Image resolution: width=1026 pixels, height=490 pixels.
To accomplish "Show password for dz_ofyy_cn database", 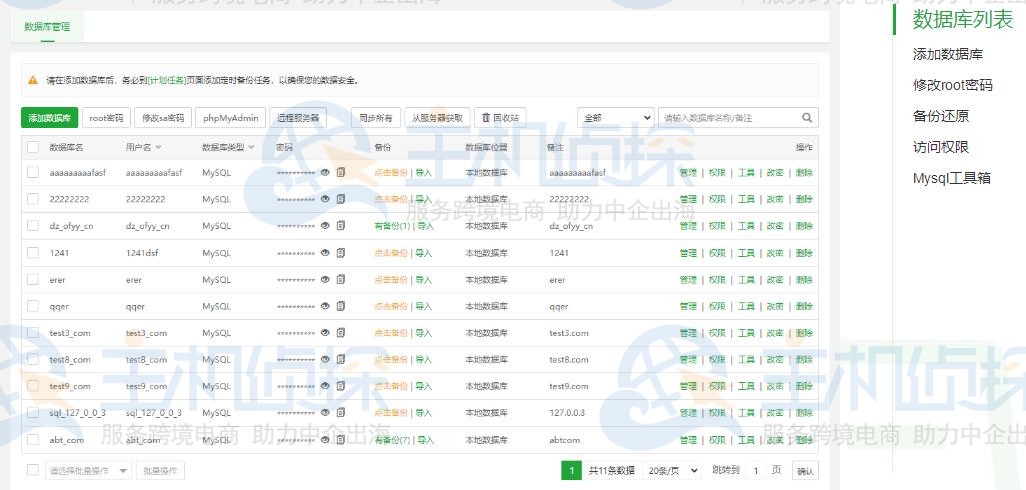I will pos(325,226).
